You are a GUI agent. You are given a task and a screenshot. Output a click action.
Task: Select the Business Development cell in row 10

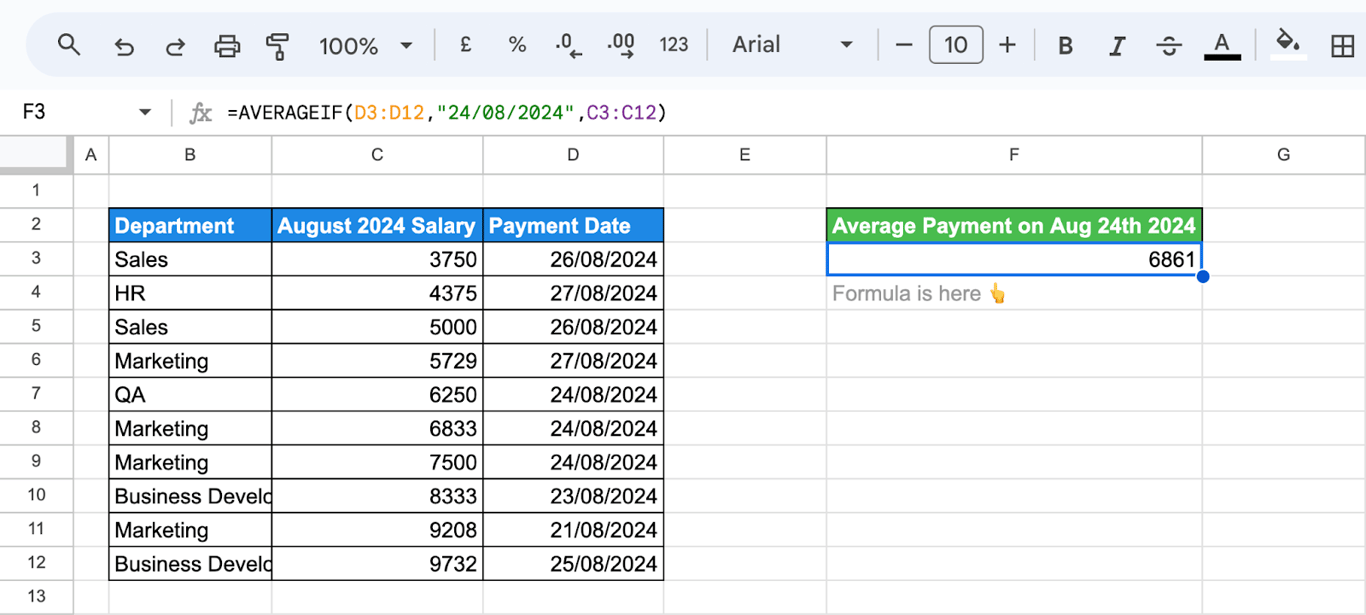tap(190, 496)
